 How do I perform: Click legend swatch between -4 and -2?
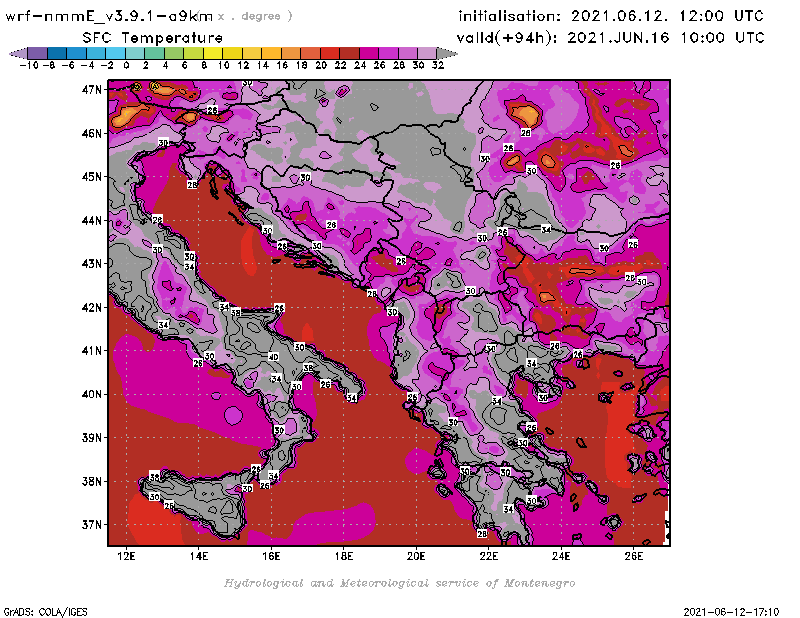(96, 53)
